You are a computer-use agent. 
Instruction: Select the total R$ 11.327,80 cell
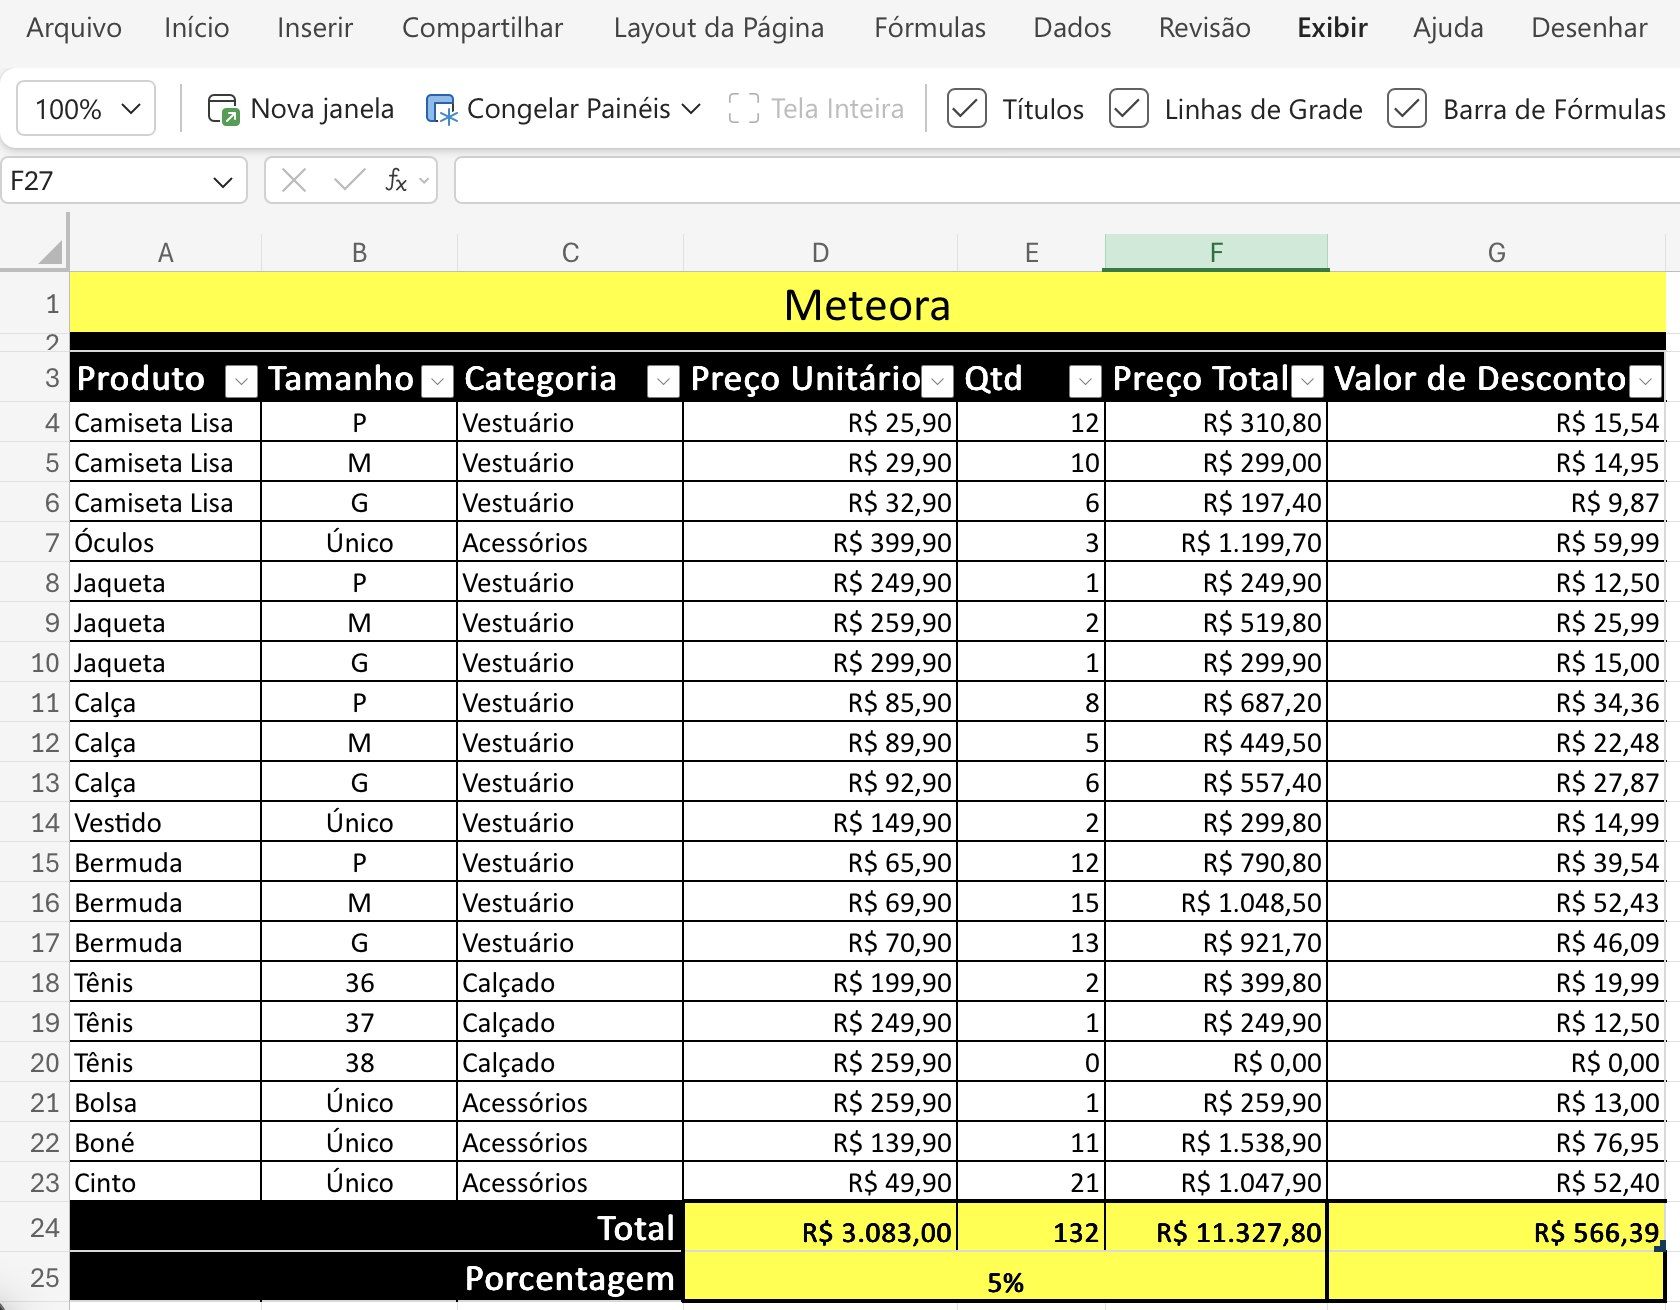1216,1228
